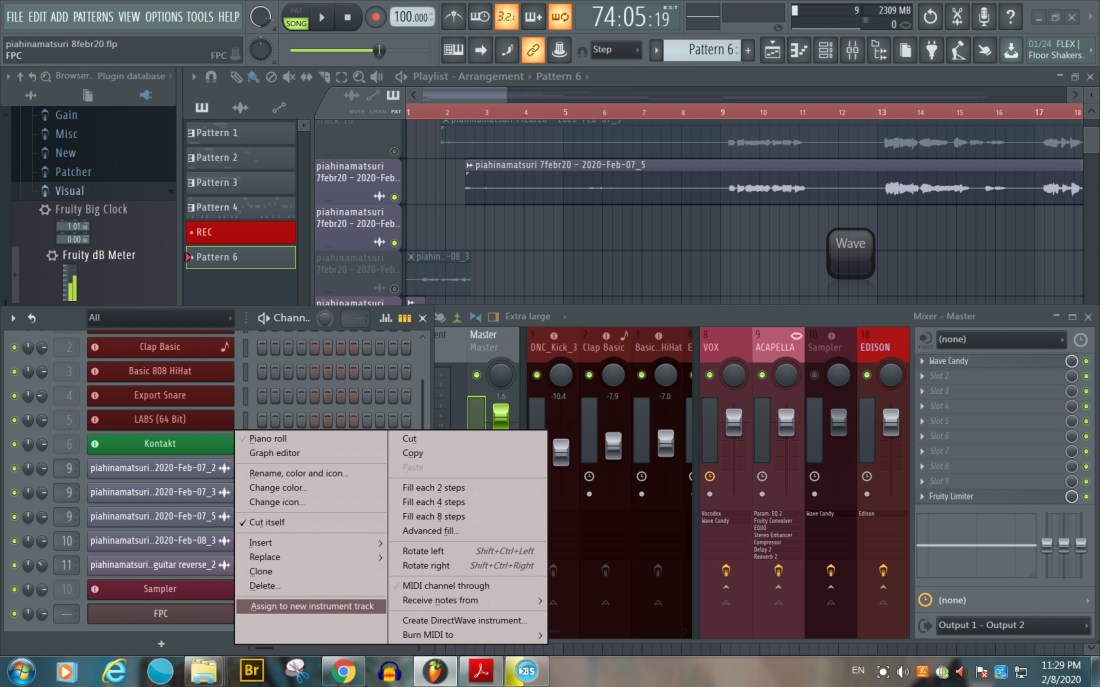Click the metronome icon
The height and width of the screenshot is (687, 1100).
(454, 17)
